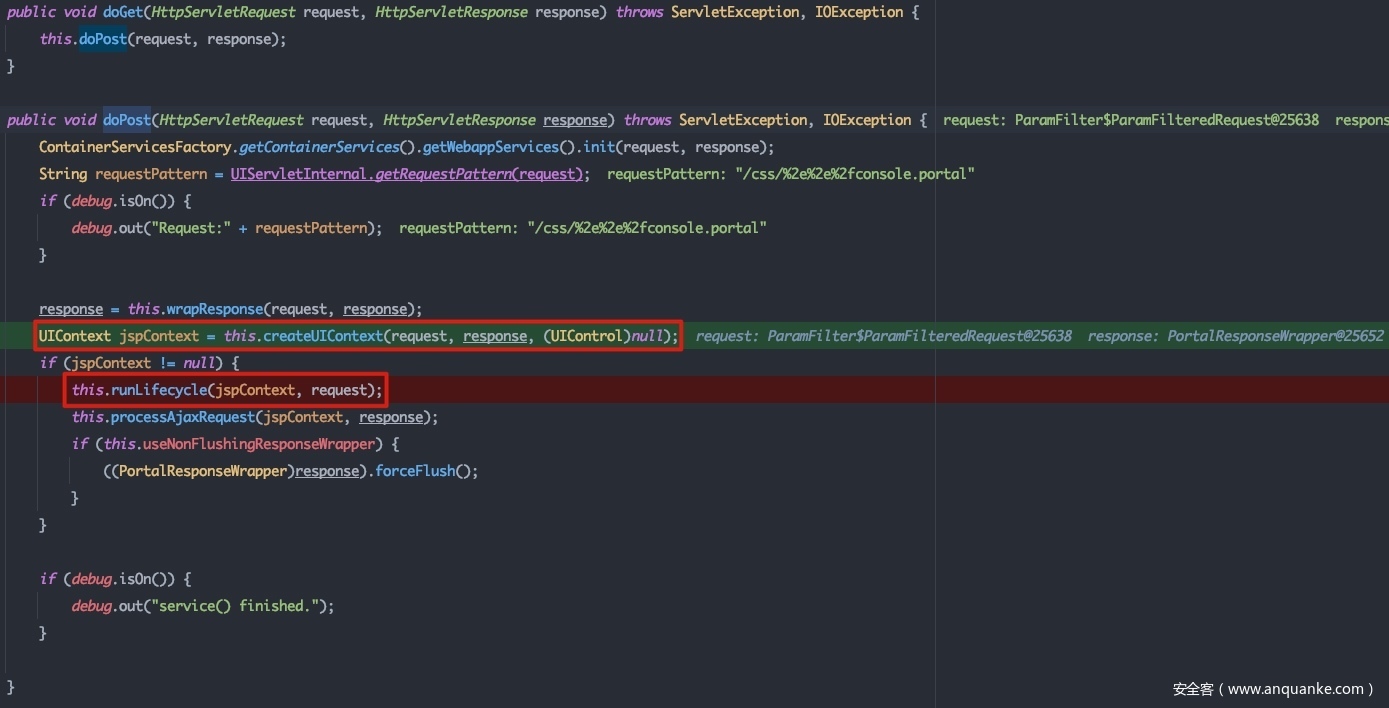Click the PortalResponseWrapper cast before forceFlush
The width and height of the screenshot is (1389, 708).
202,471
